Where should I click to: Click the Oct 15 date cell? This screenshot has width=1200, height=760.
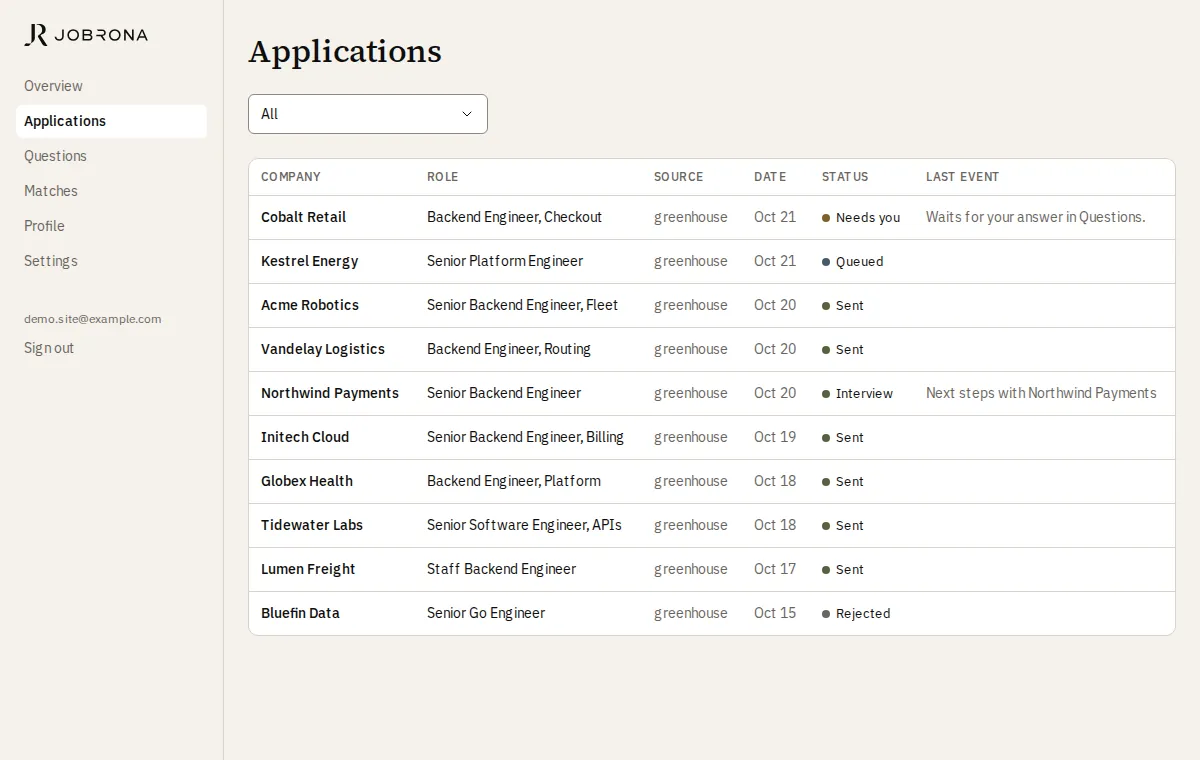[x=775, y=613]
